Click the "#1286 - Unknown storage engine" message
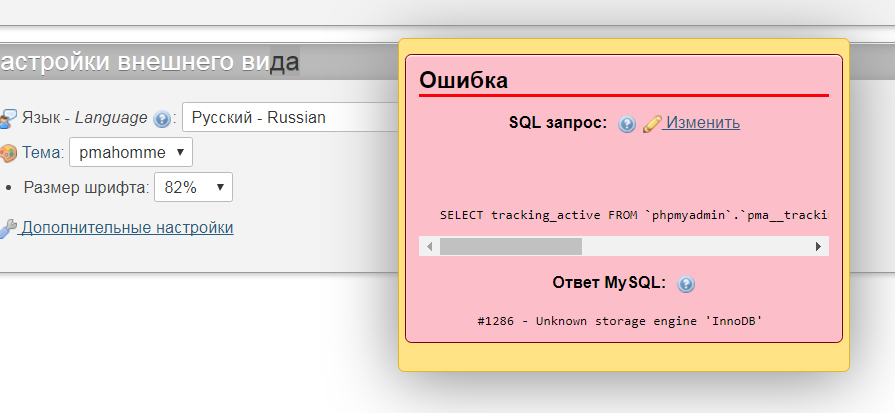The width and height of the screenshot is (895, 413). point(620,321)
